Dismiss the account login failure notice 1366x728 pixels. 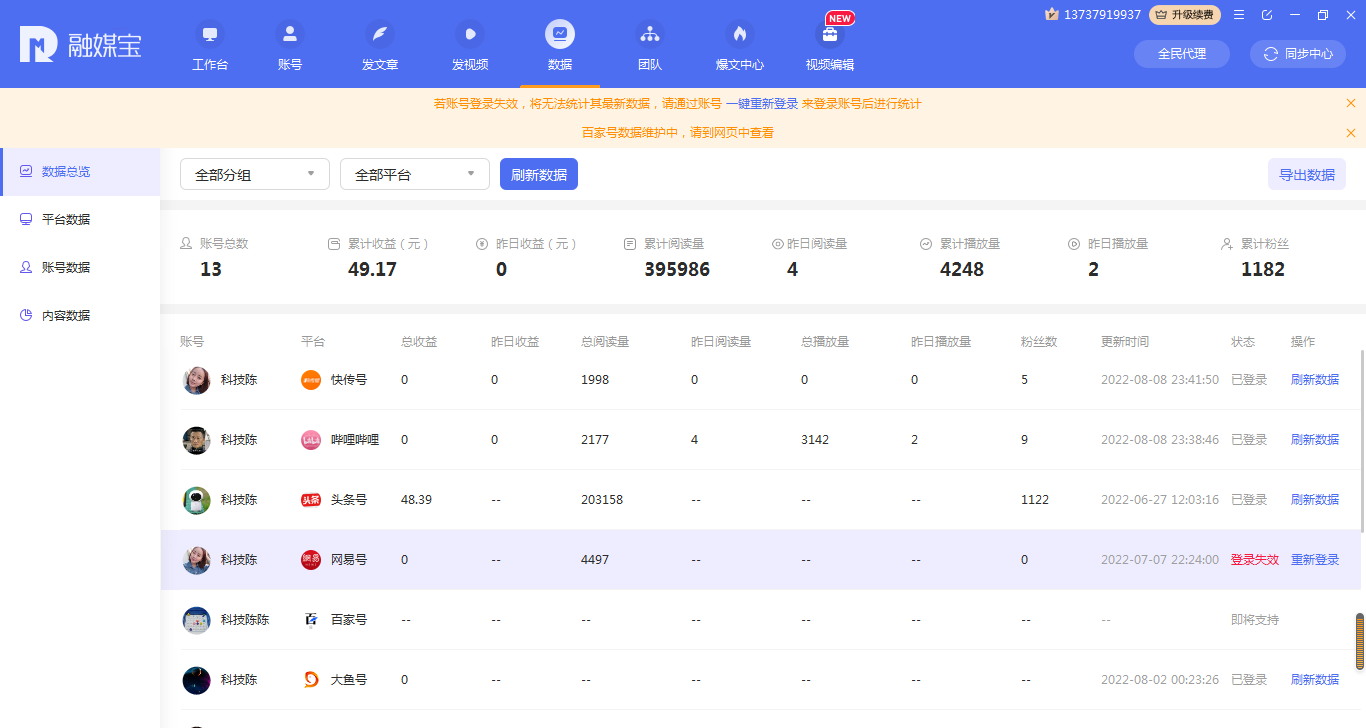click(1351, 103)
